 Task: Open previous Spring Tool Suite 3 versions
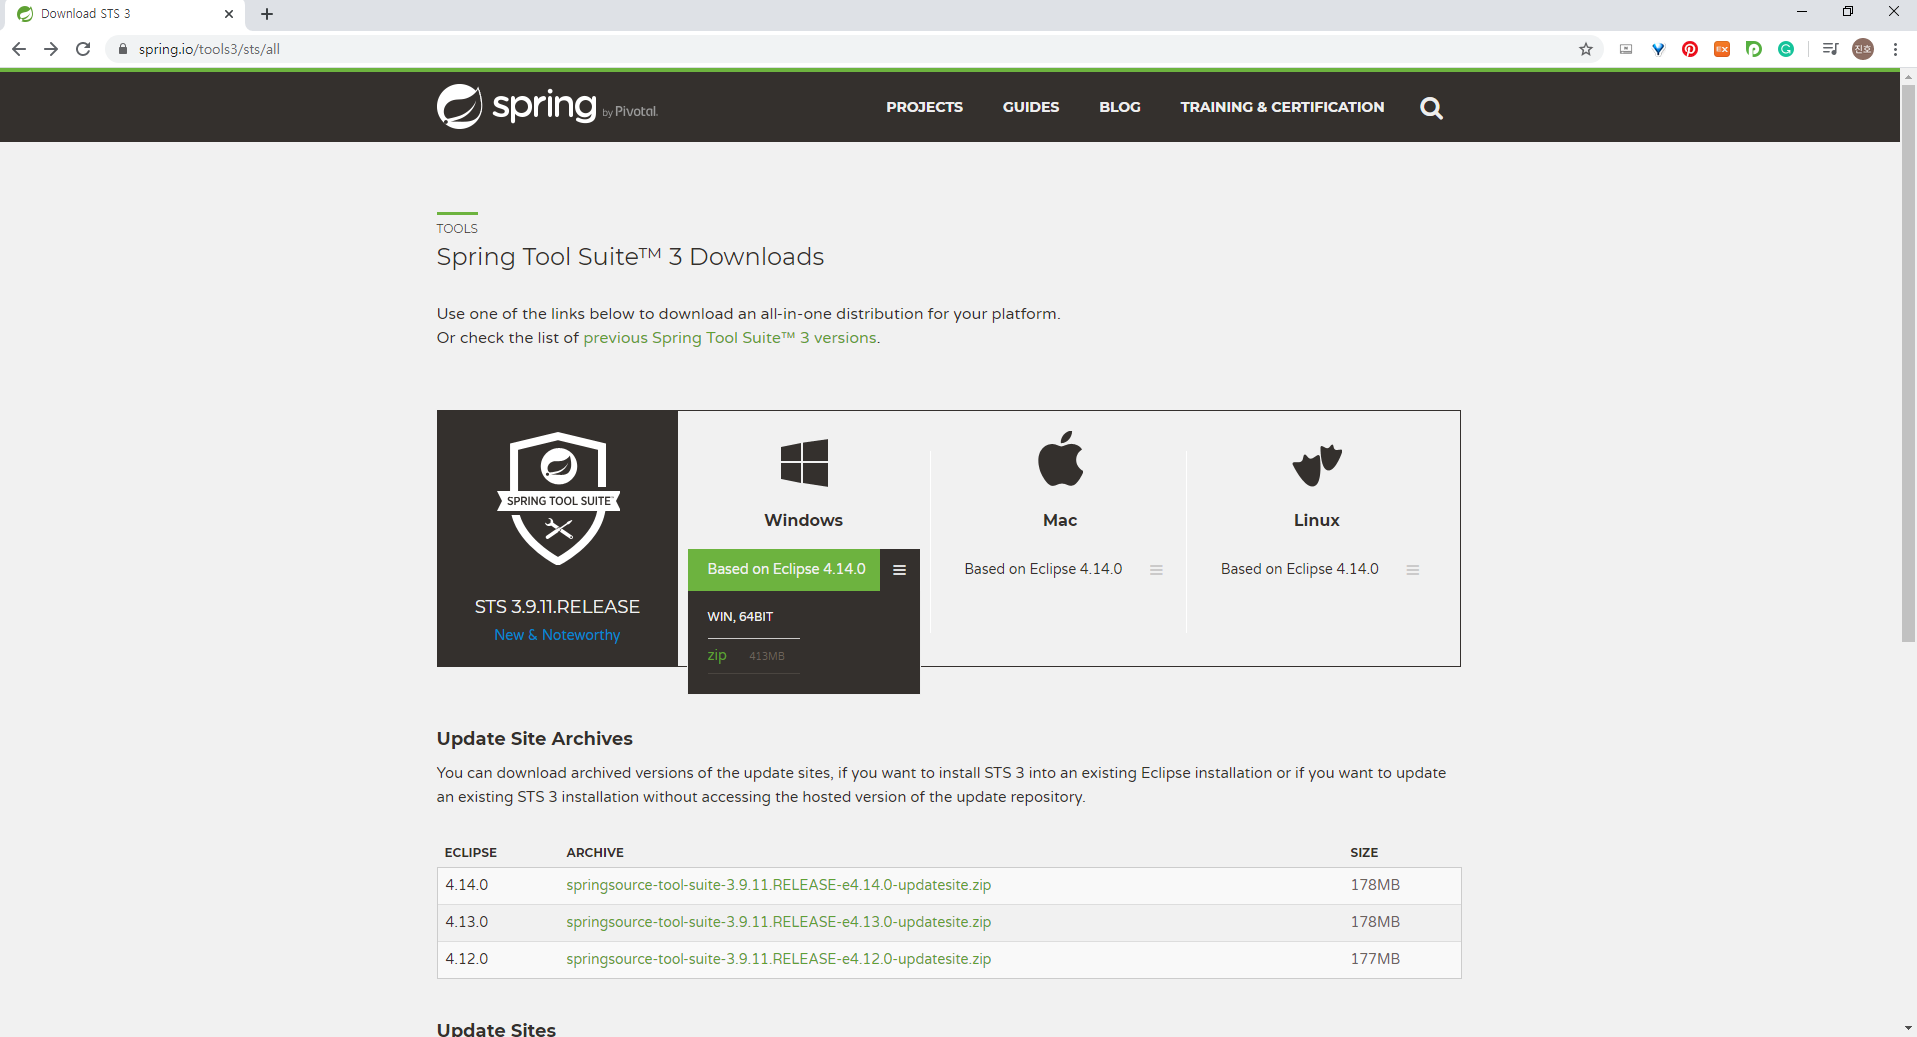coord(730,338)
